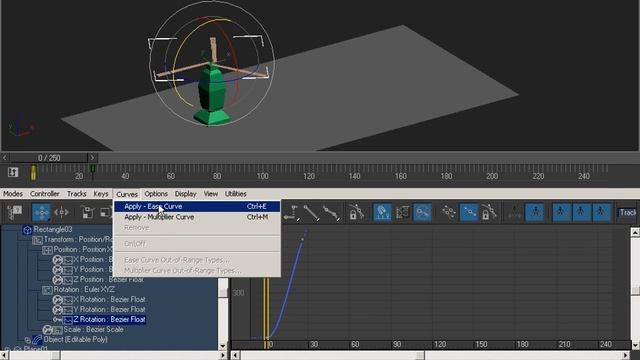Click the Rectangle03 object cube icon

click(x=27, y=230)
